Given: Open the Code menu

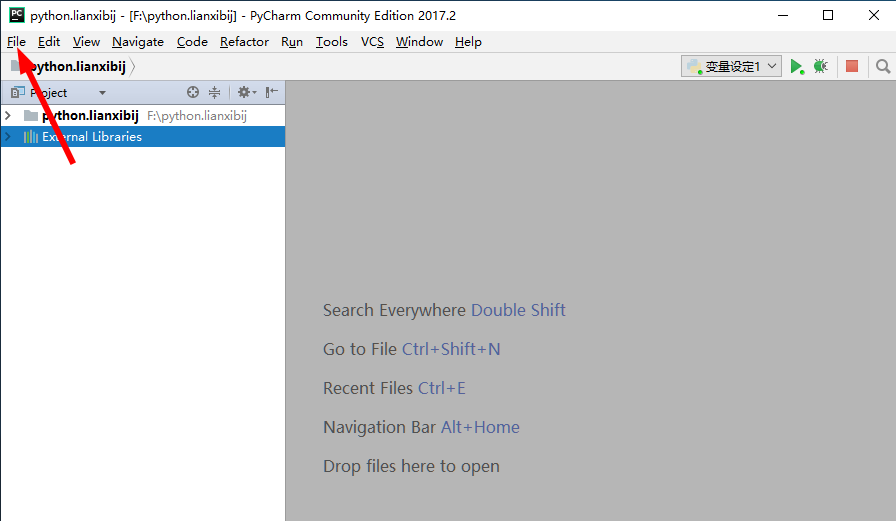Looking at the screenshot, I should 192,42.
